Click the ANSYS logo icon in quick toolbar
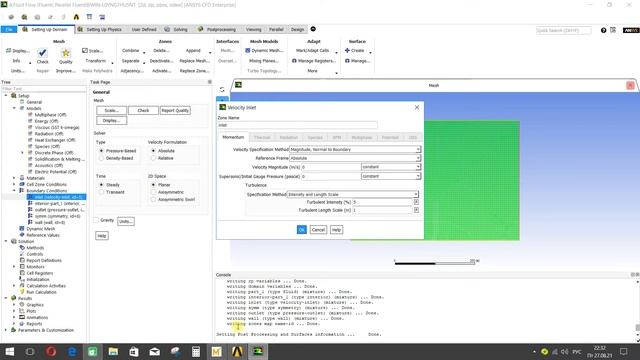This screenshot has height=360, width=640. (x=76, y=17)
